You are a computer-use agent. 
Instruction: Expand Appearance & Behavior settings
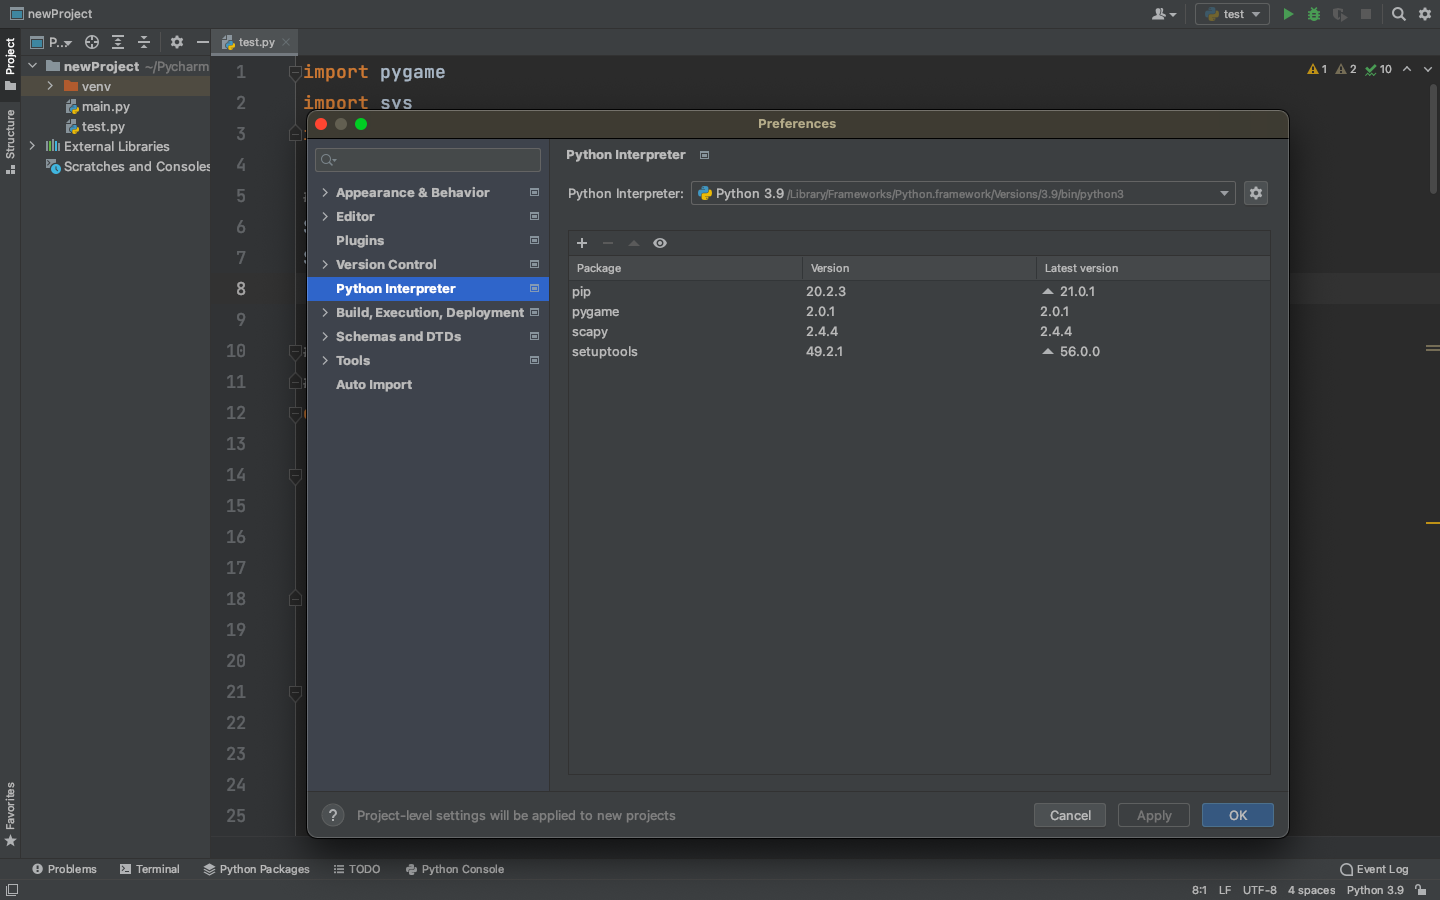[325, 192]
